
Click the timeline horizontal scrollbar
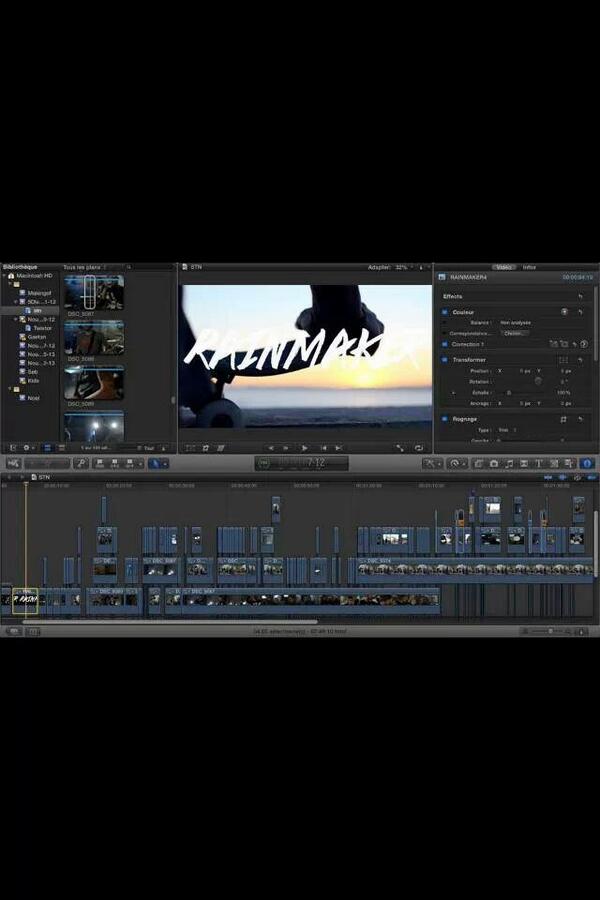(169, 622)
